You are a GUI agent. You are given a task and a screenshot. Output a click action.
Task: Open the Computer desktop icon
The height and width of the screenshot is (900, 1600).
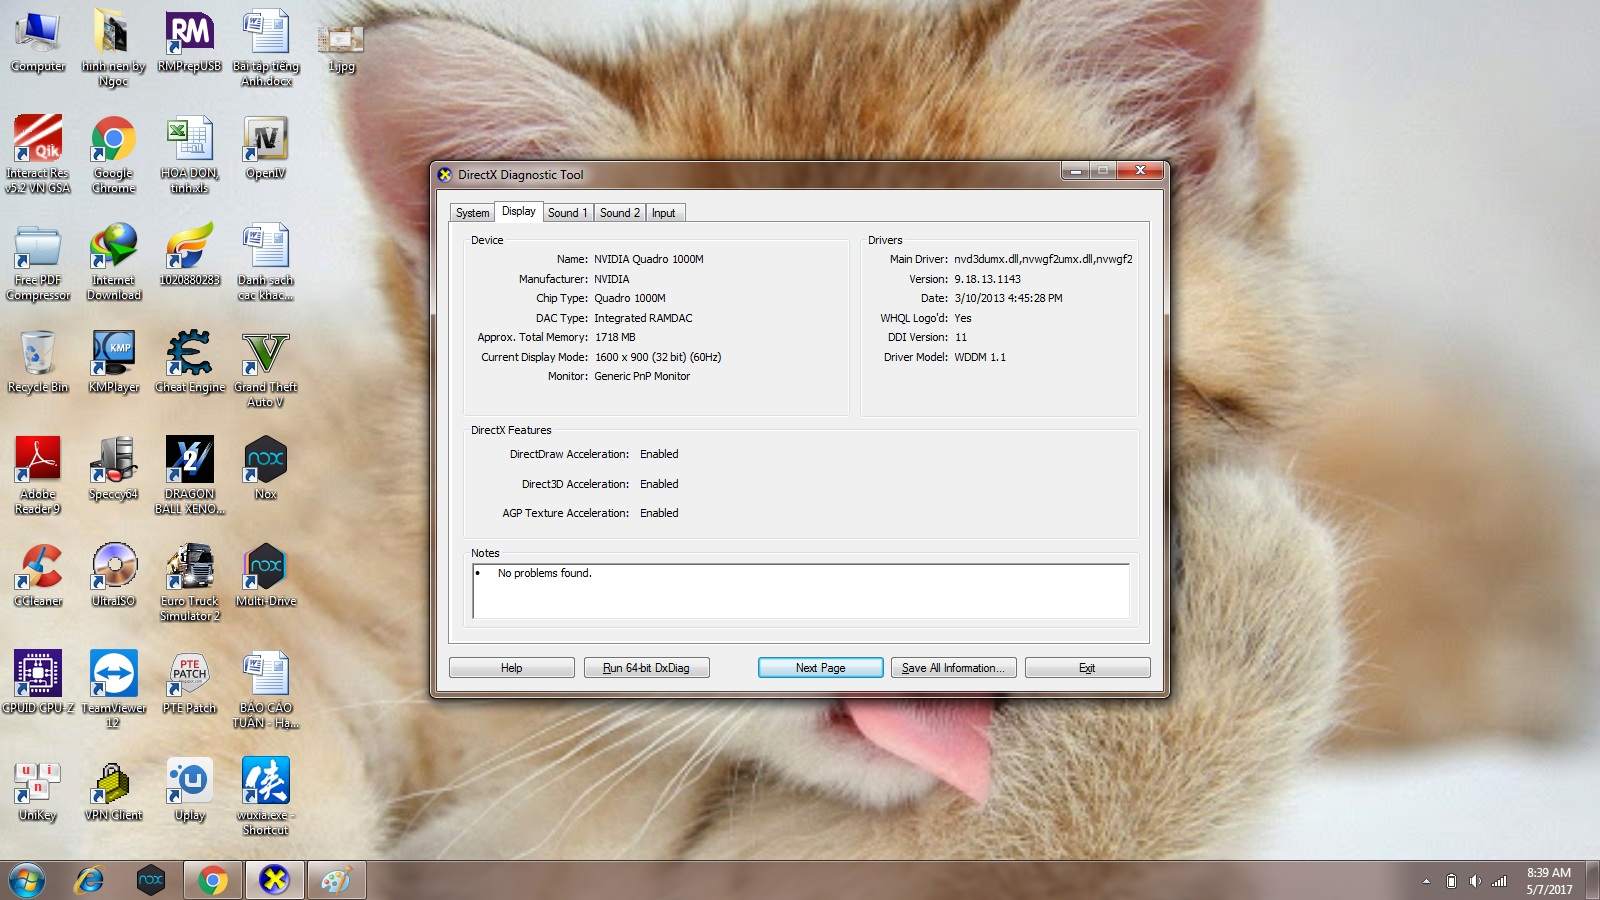38,41
